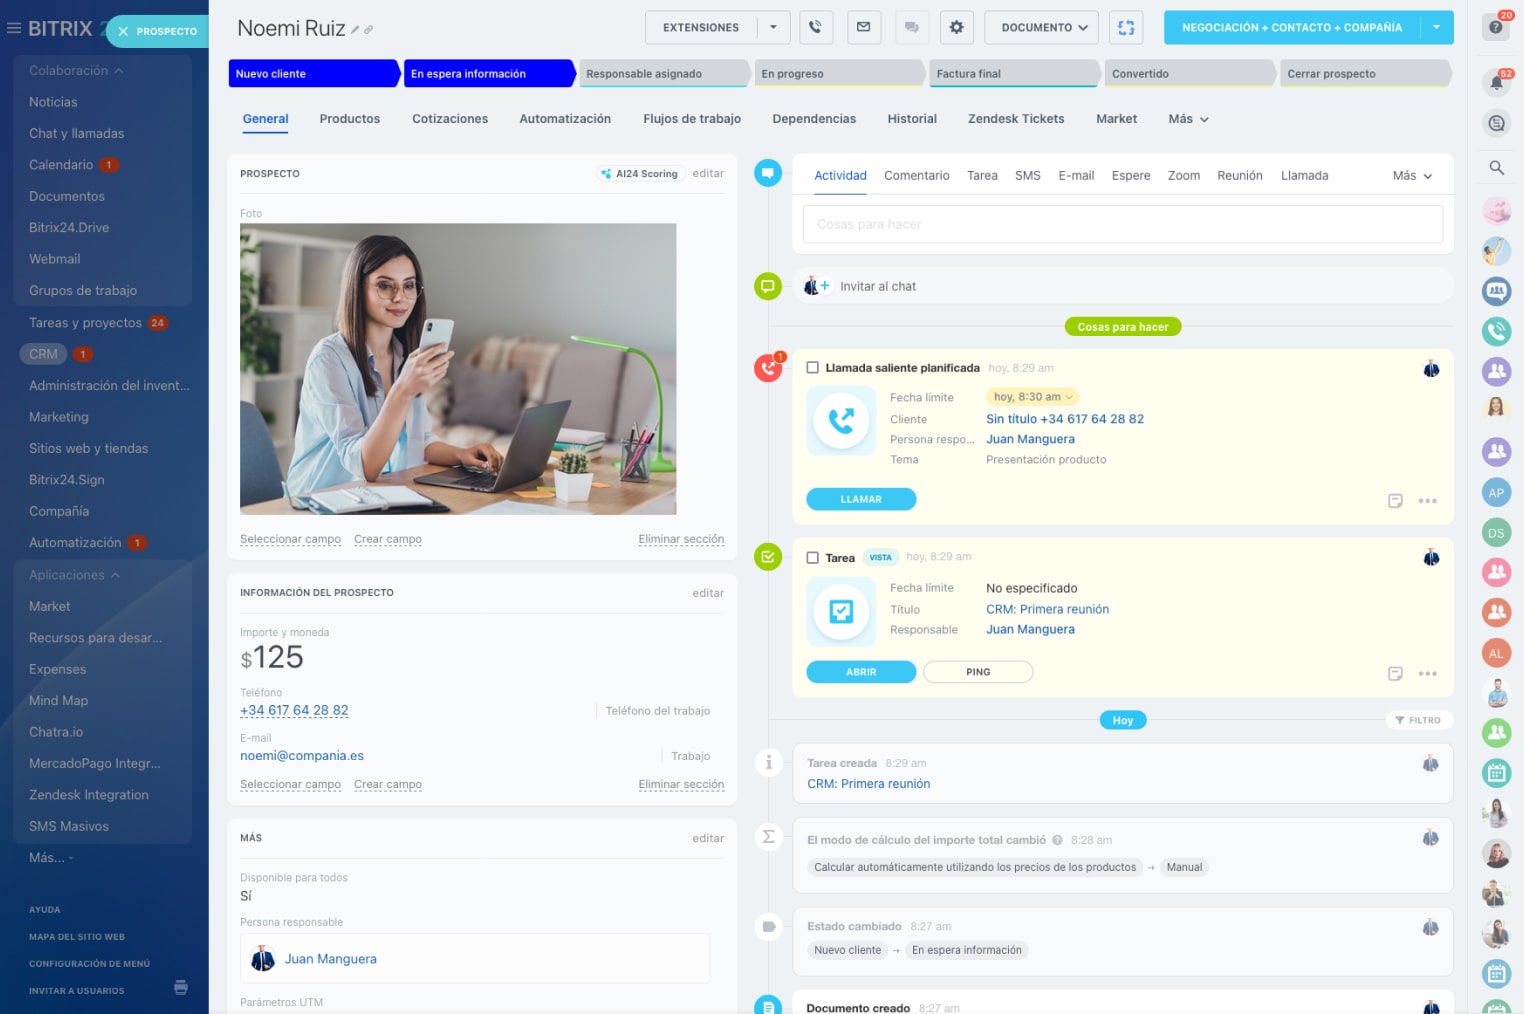Open settings gear icon in header
1524x1014 pixels.
coord(956,28)
